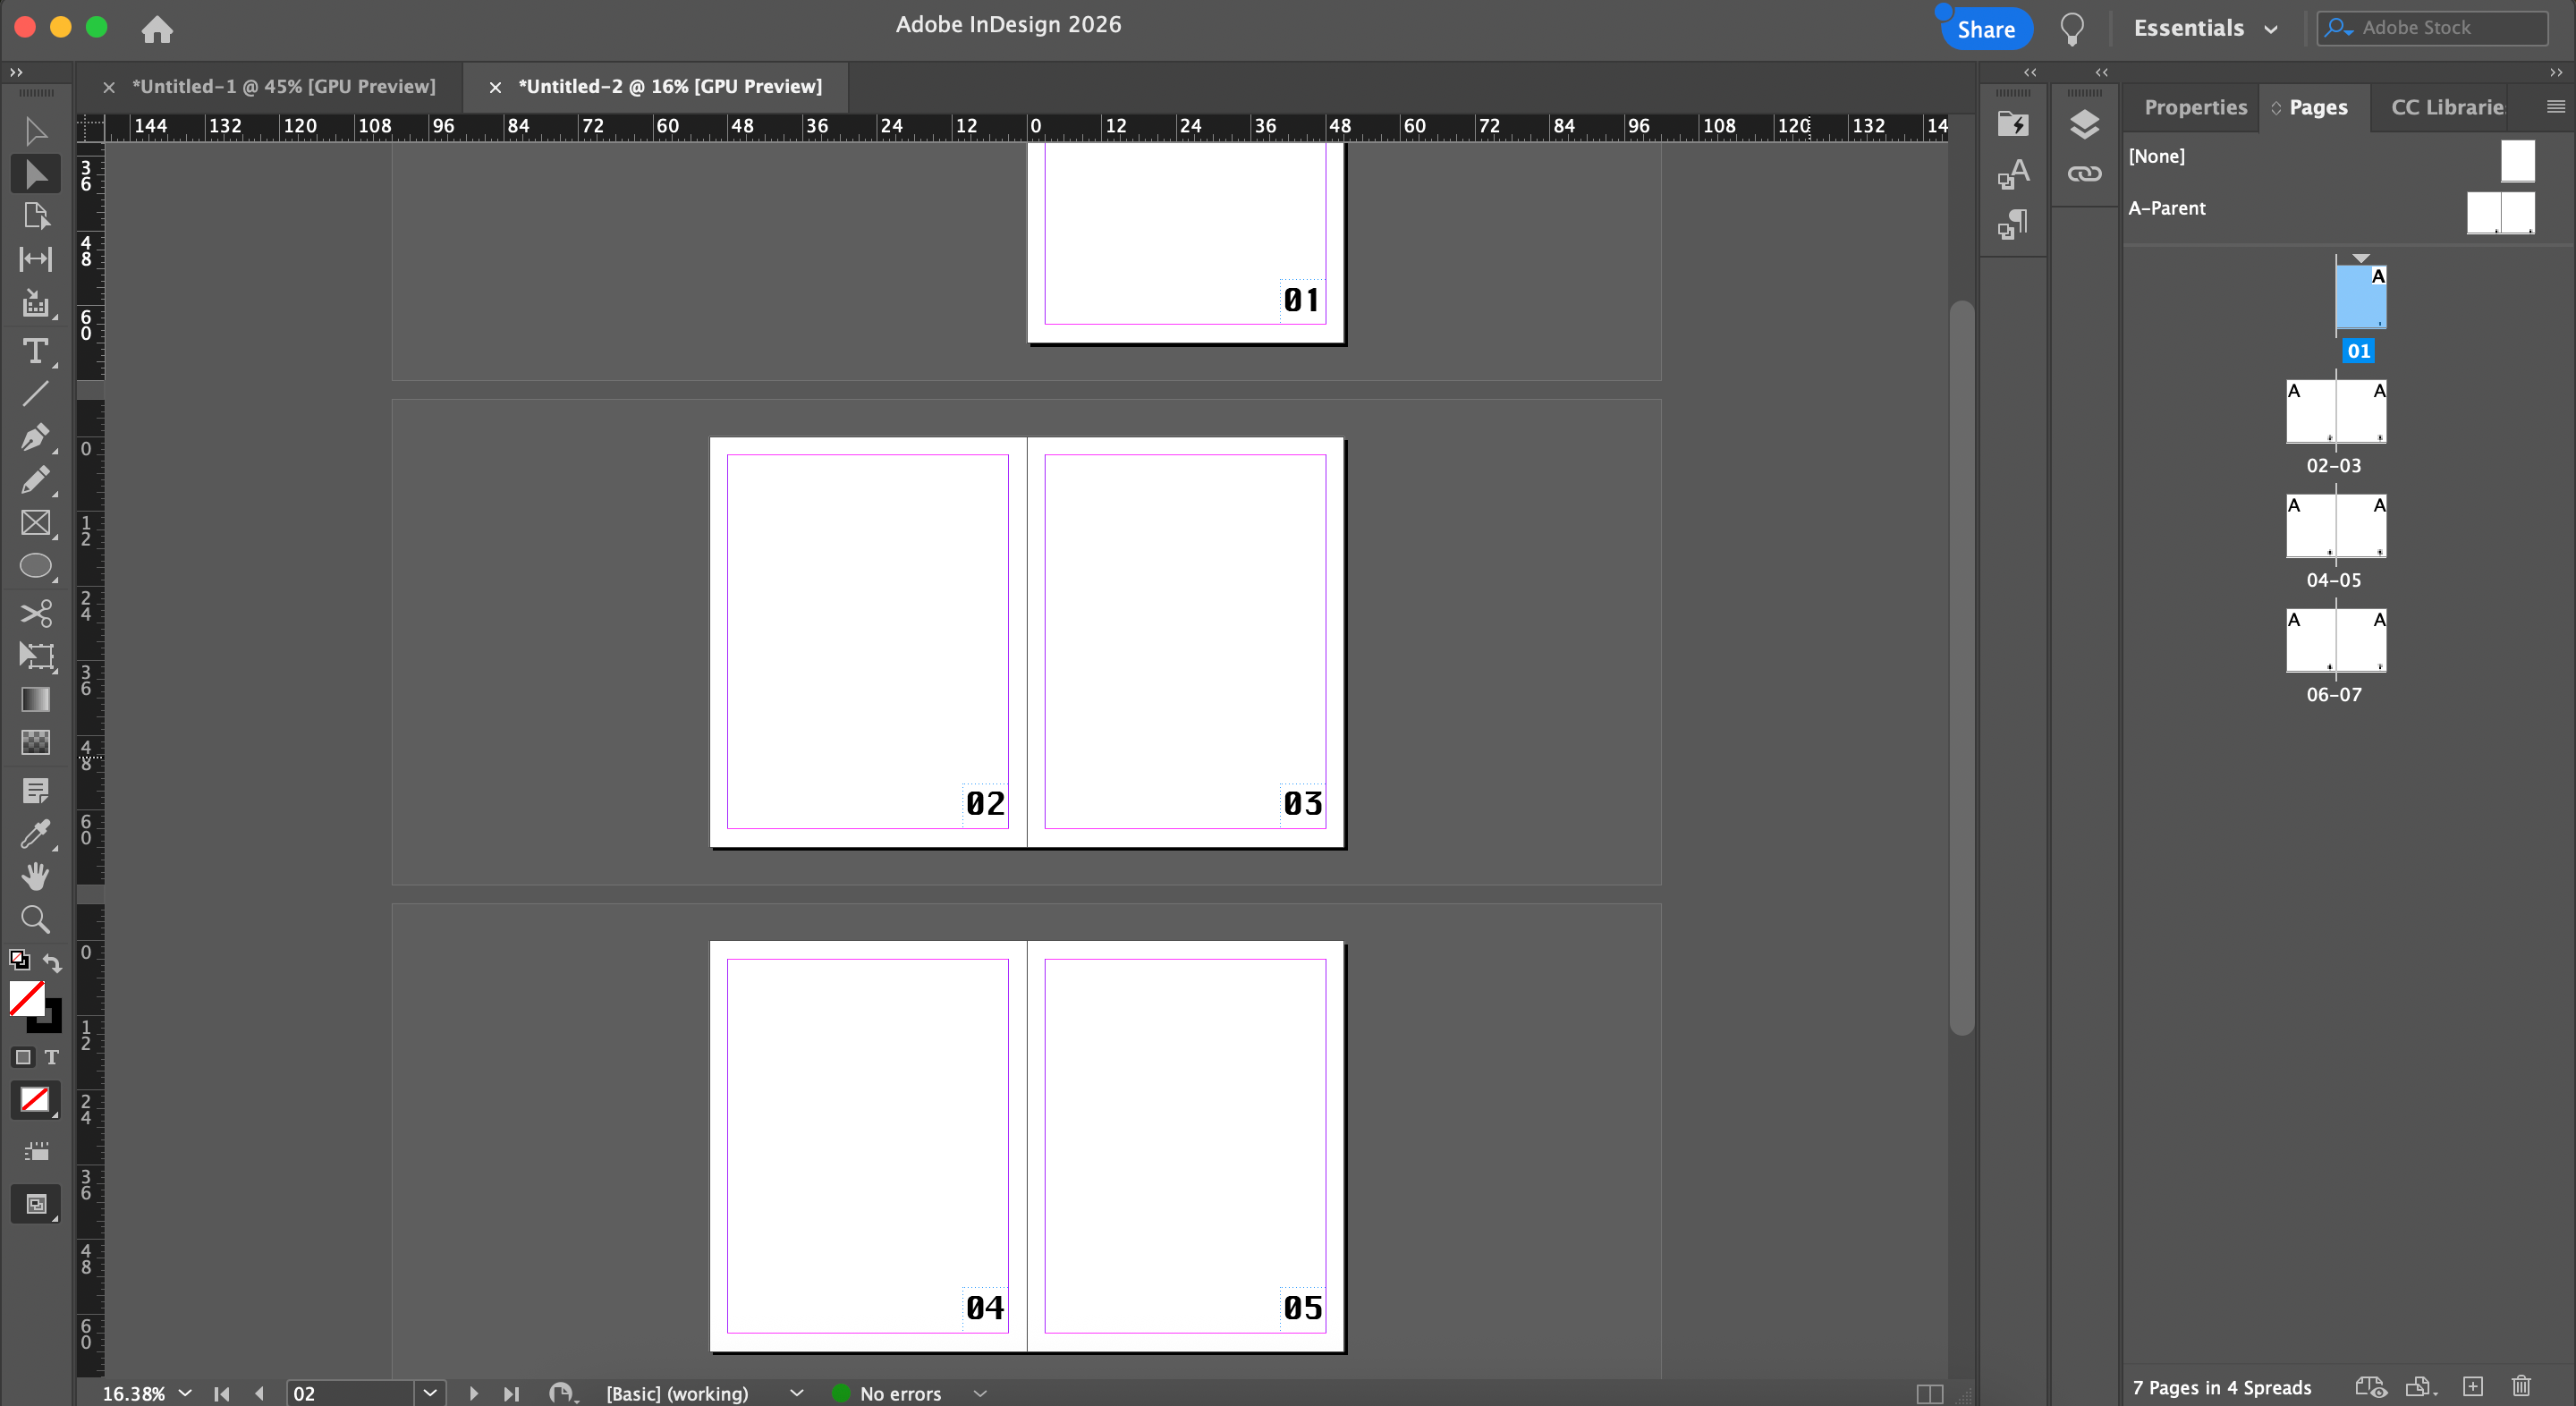Image resolution: width=2576 pixels, height=1406 pixels.
Task: Swap fill and stroke colors
Action: [x=52, y=963]
